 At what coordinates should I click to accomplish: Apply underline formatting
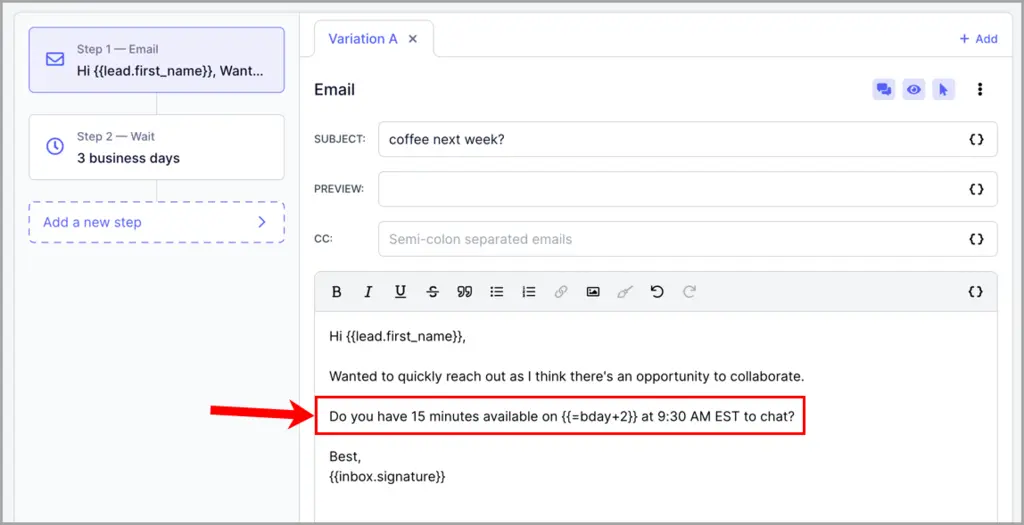tap(400, 292)
